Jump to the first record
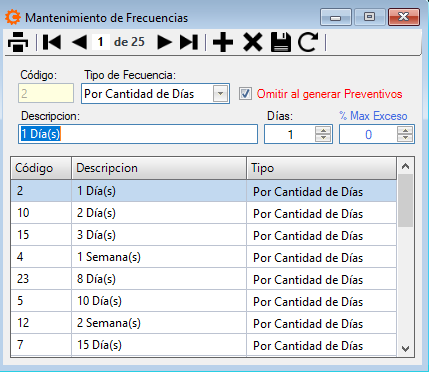The image size is (429, 372). (52, 42)
